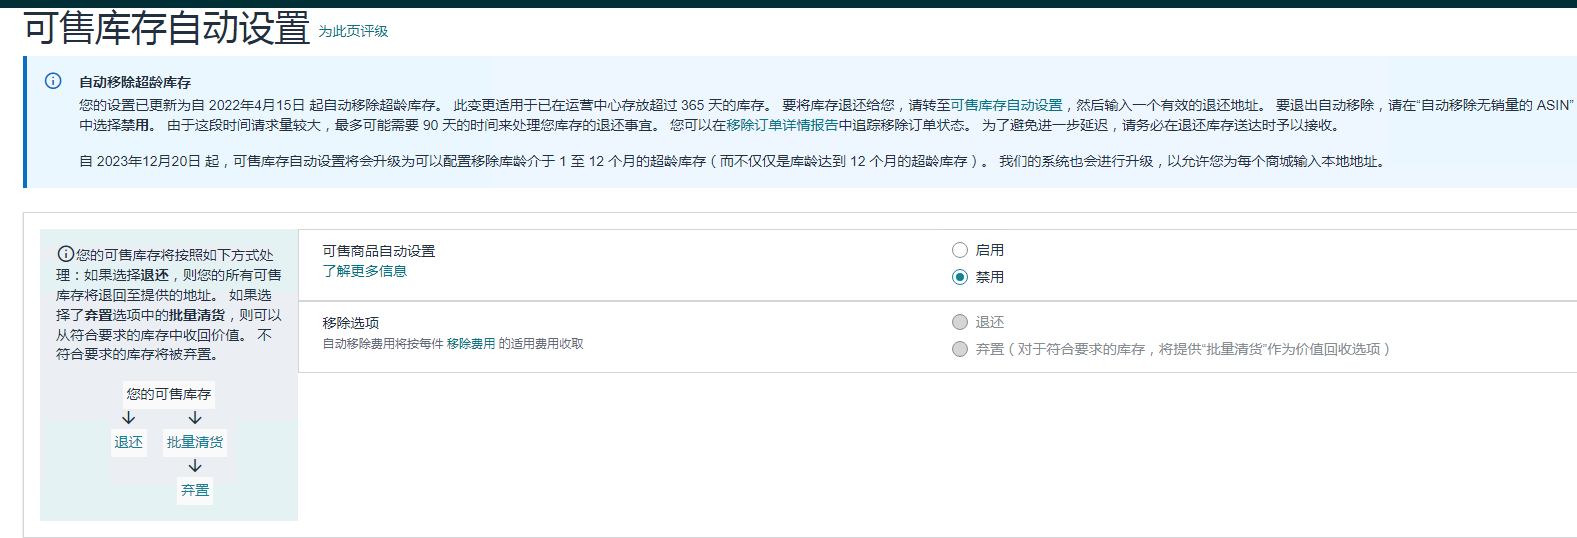This screenshot has height=538, width=1577.
Task: Click the 您的可售库存 box in the diagram
Action: (169, 394)
